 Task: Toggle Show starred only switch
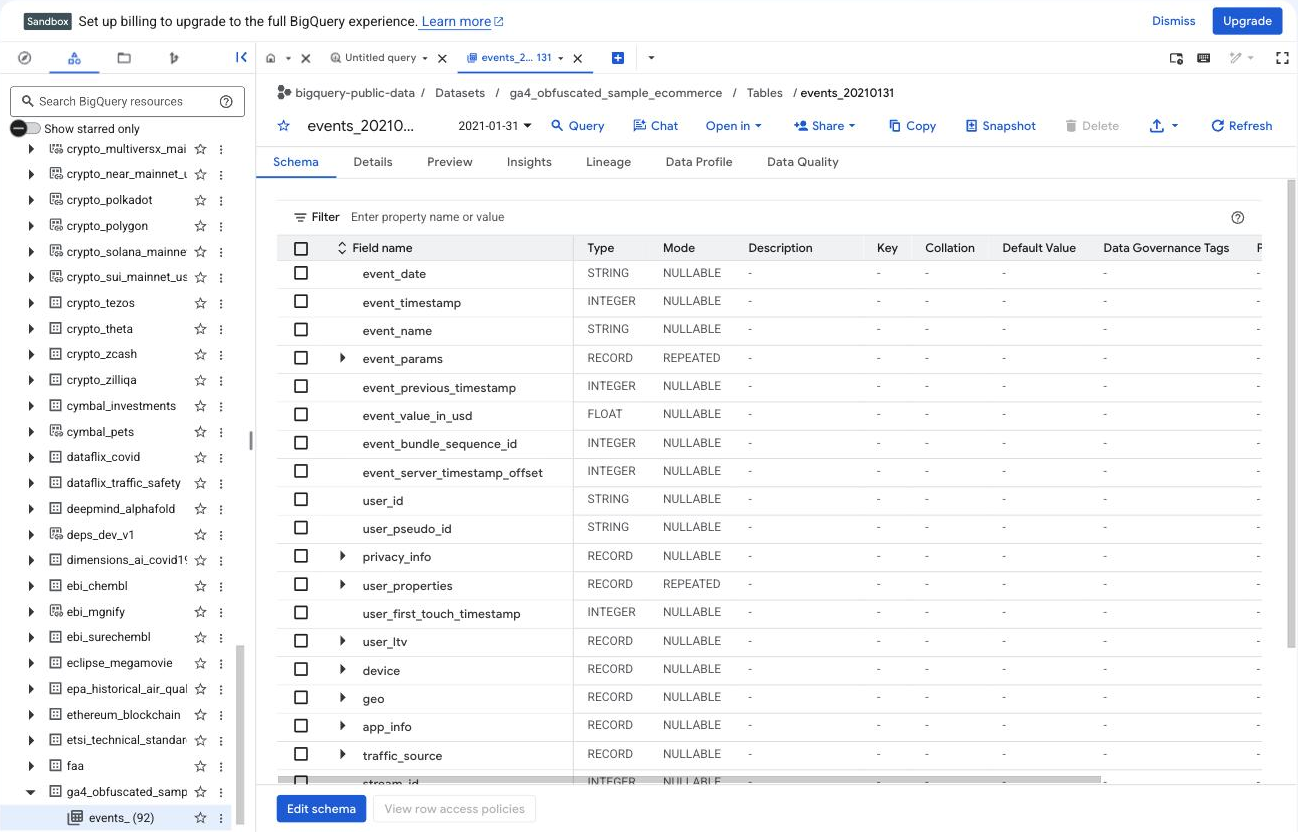[x=25, y=128]
